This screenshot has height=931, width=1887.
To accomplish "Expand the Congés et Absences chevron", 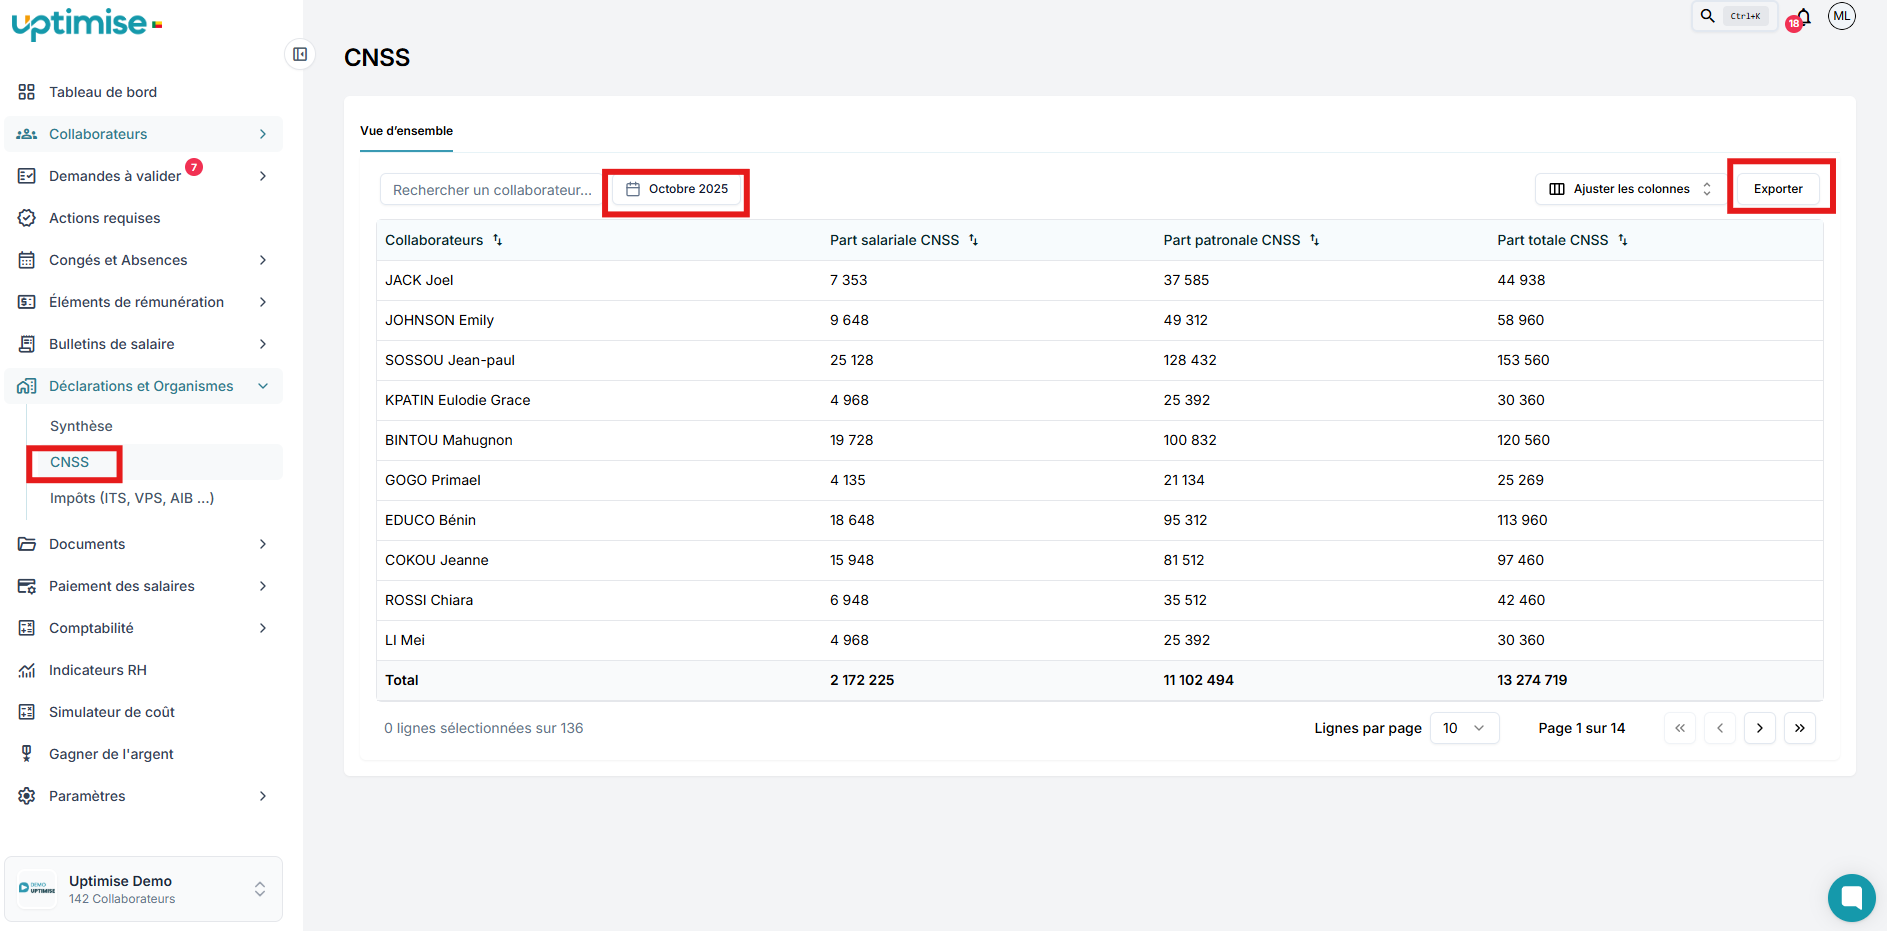I will coord(263,260).
